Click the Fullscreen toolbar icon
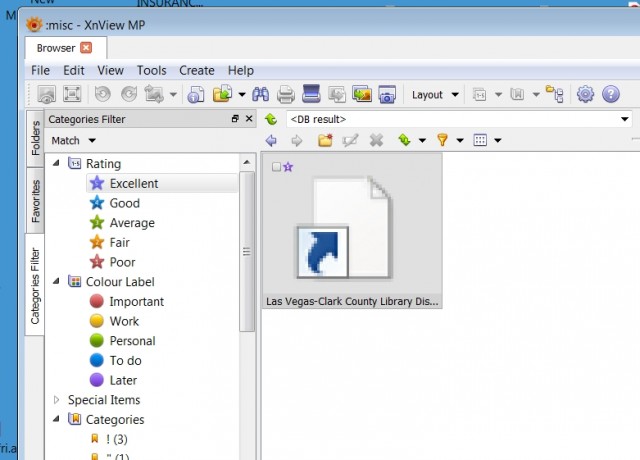The image size is (640, 460). tap(72, 94)
